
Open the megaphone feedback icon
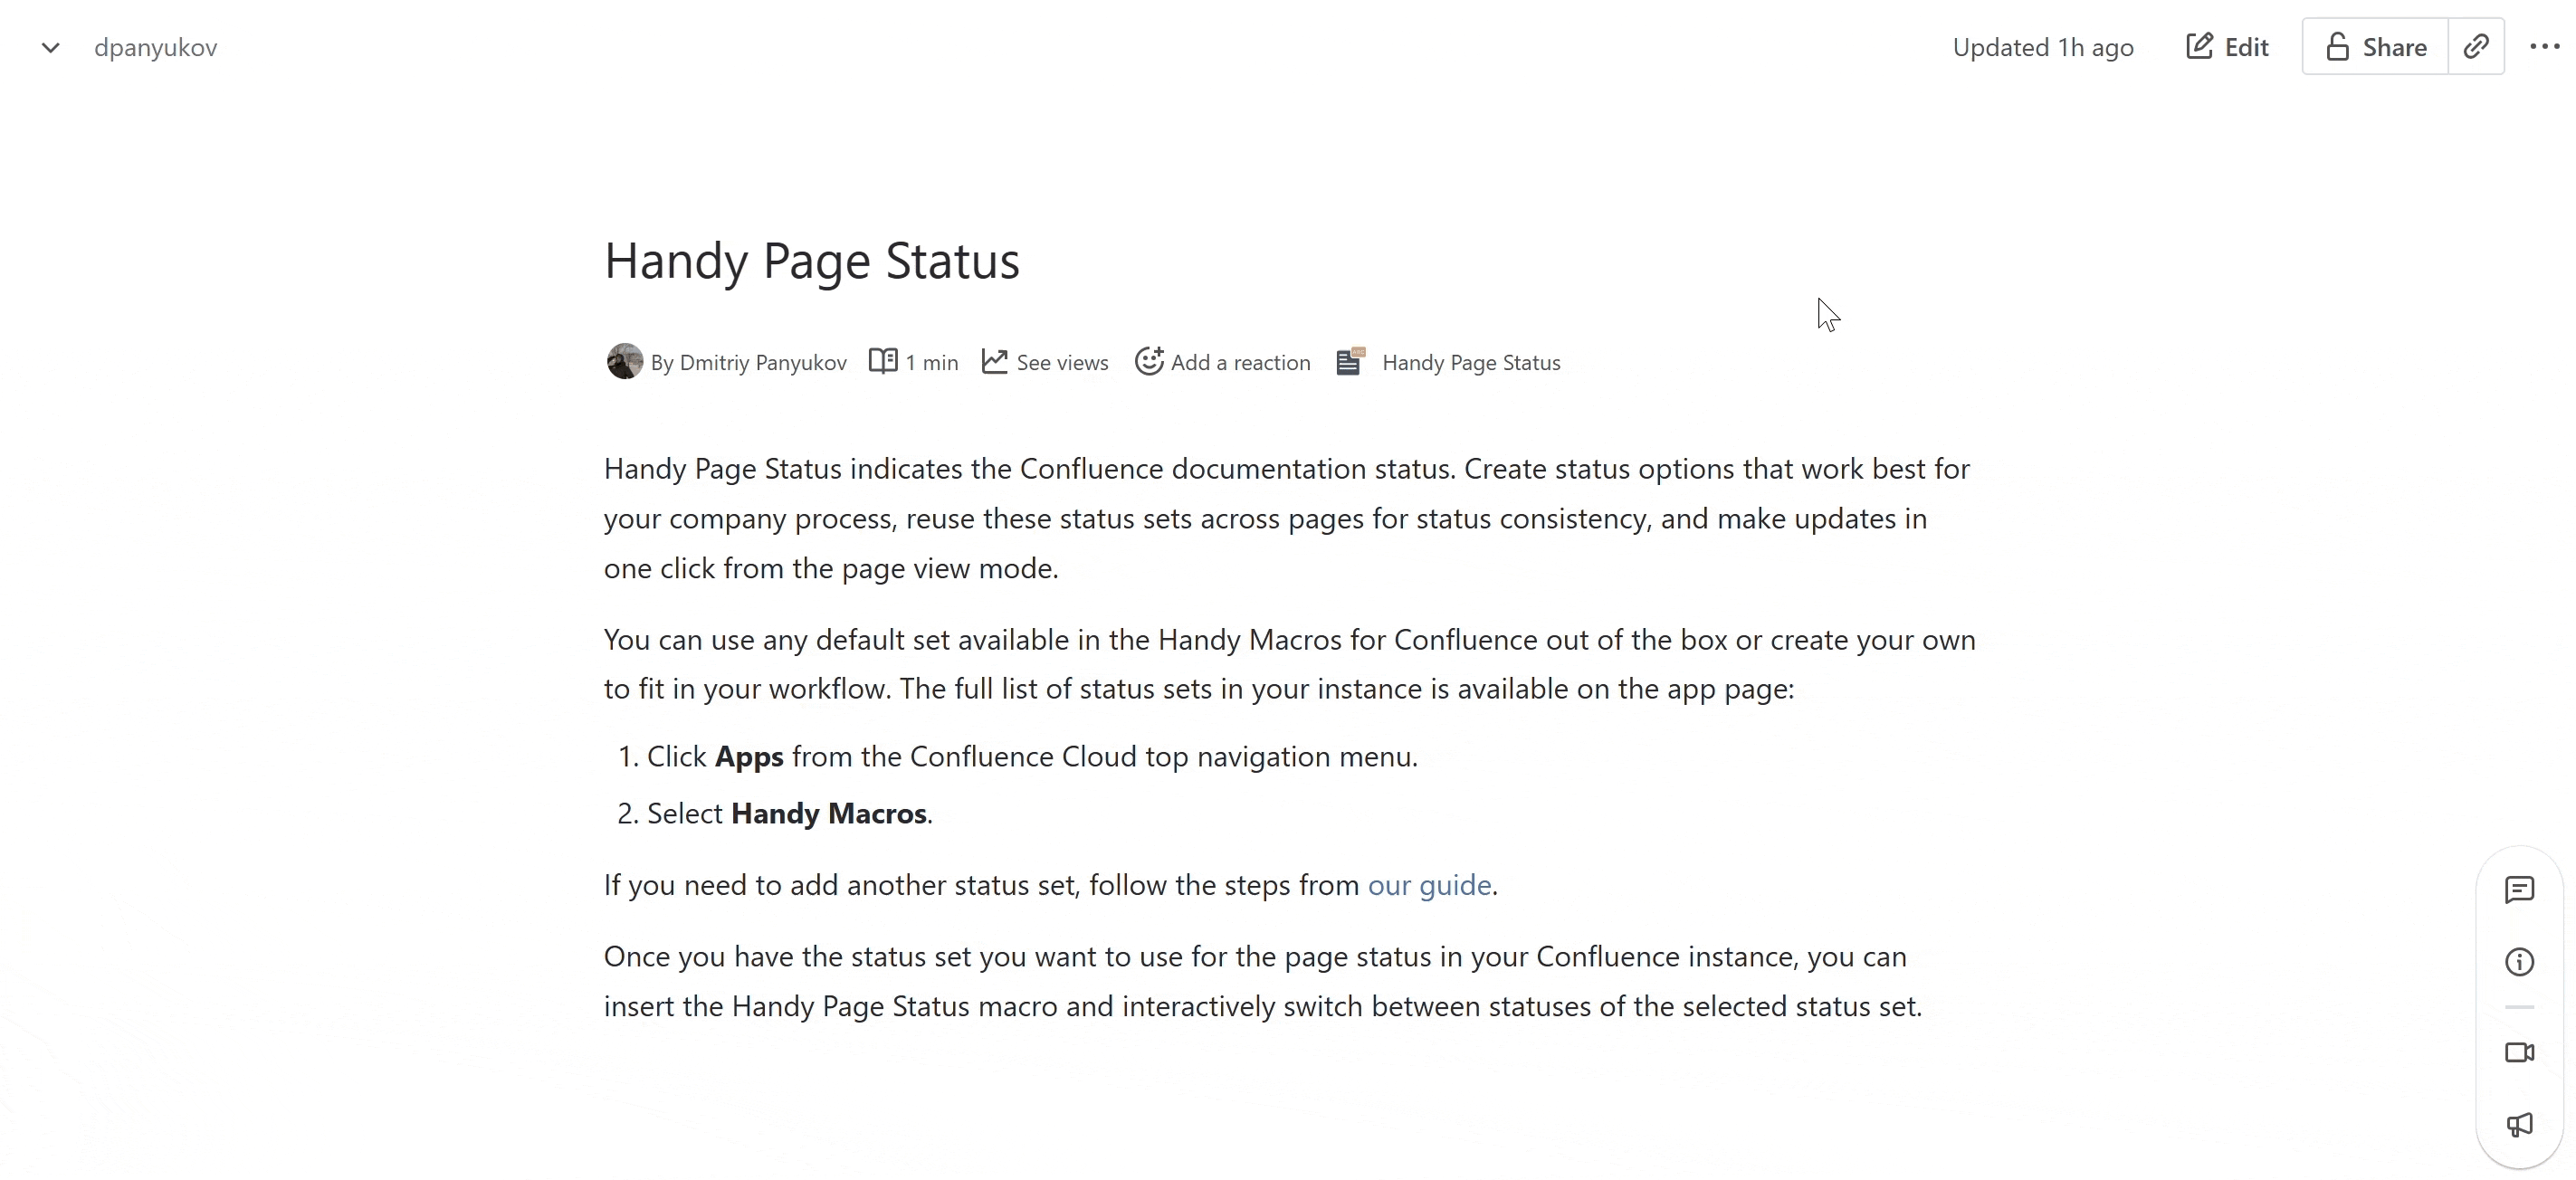click(x=2519, y=1125)
